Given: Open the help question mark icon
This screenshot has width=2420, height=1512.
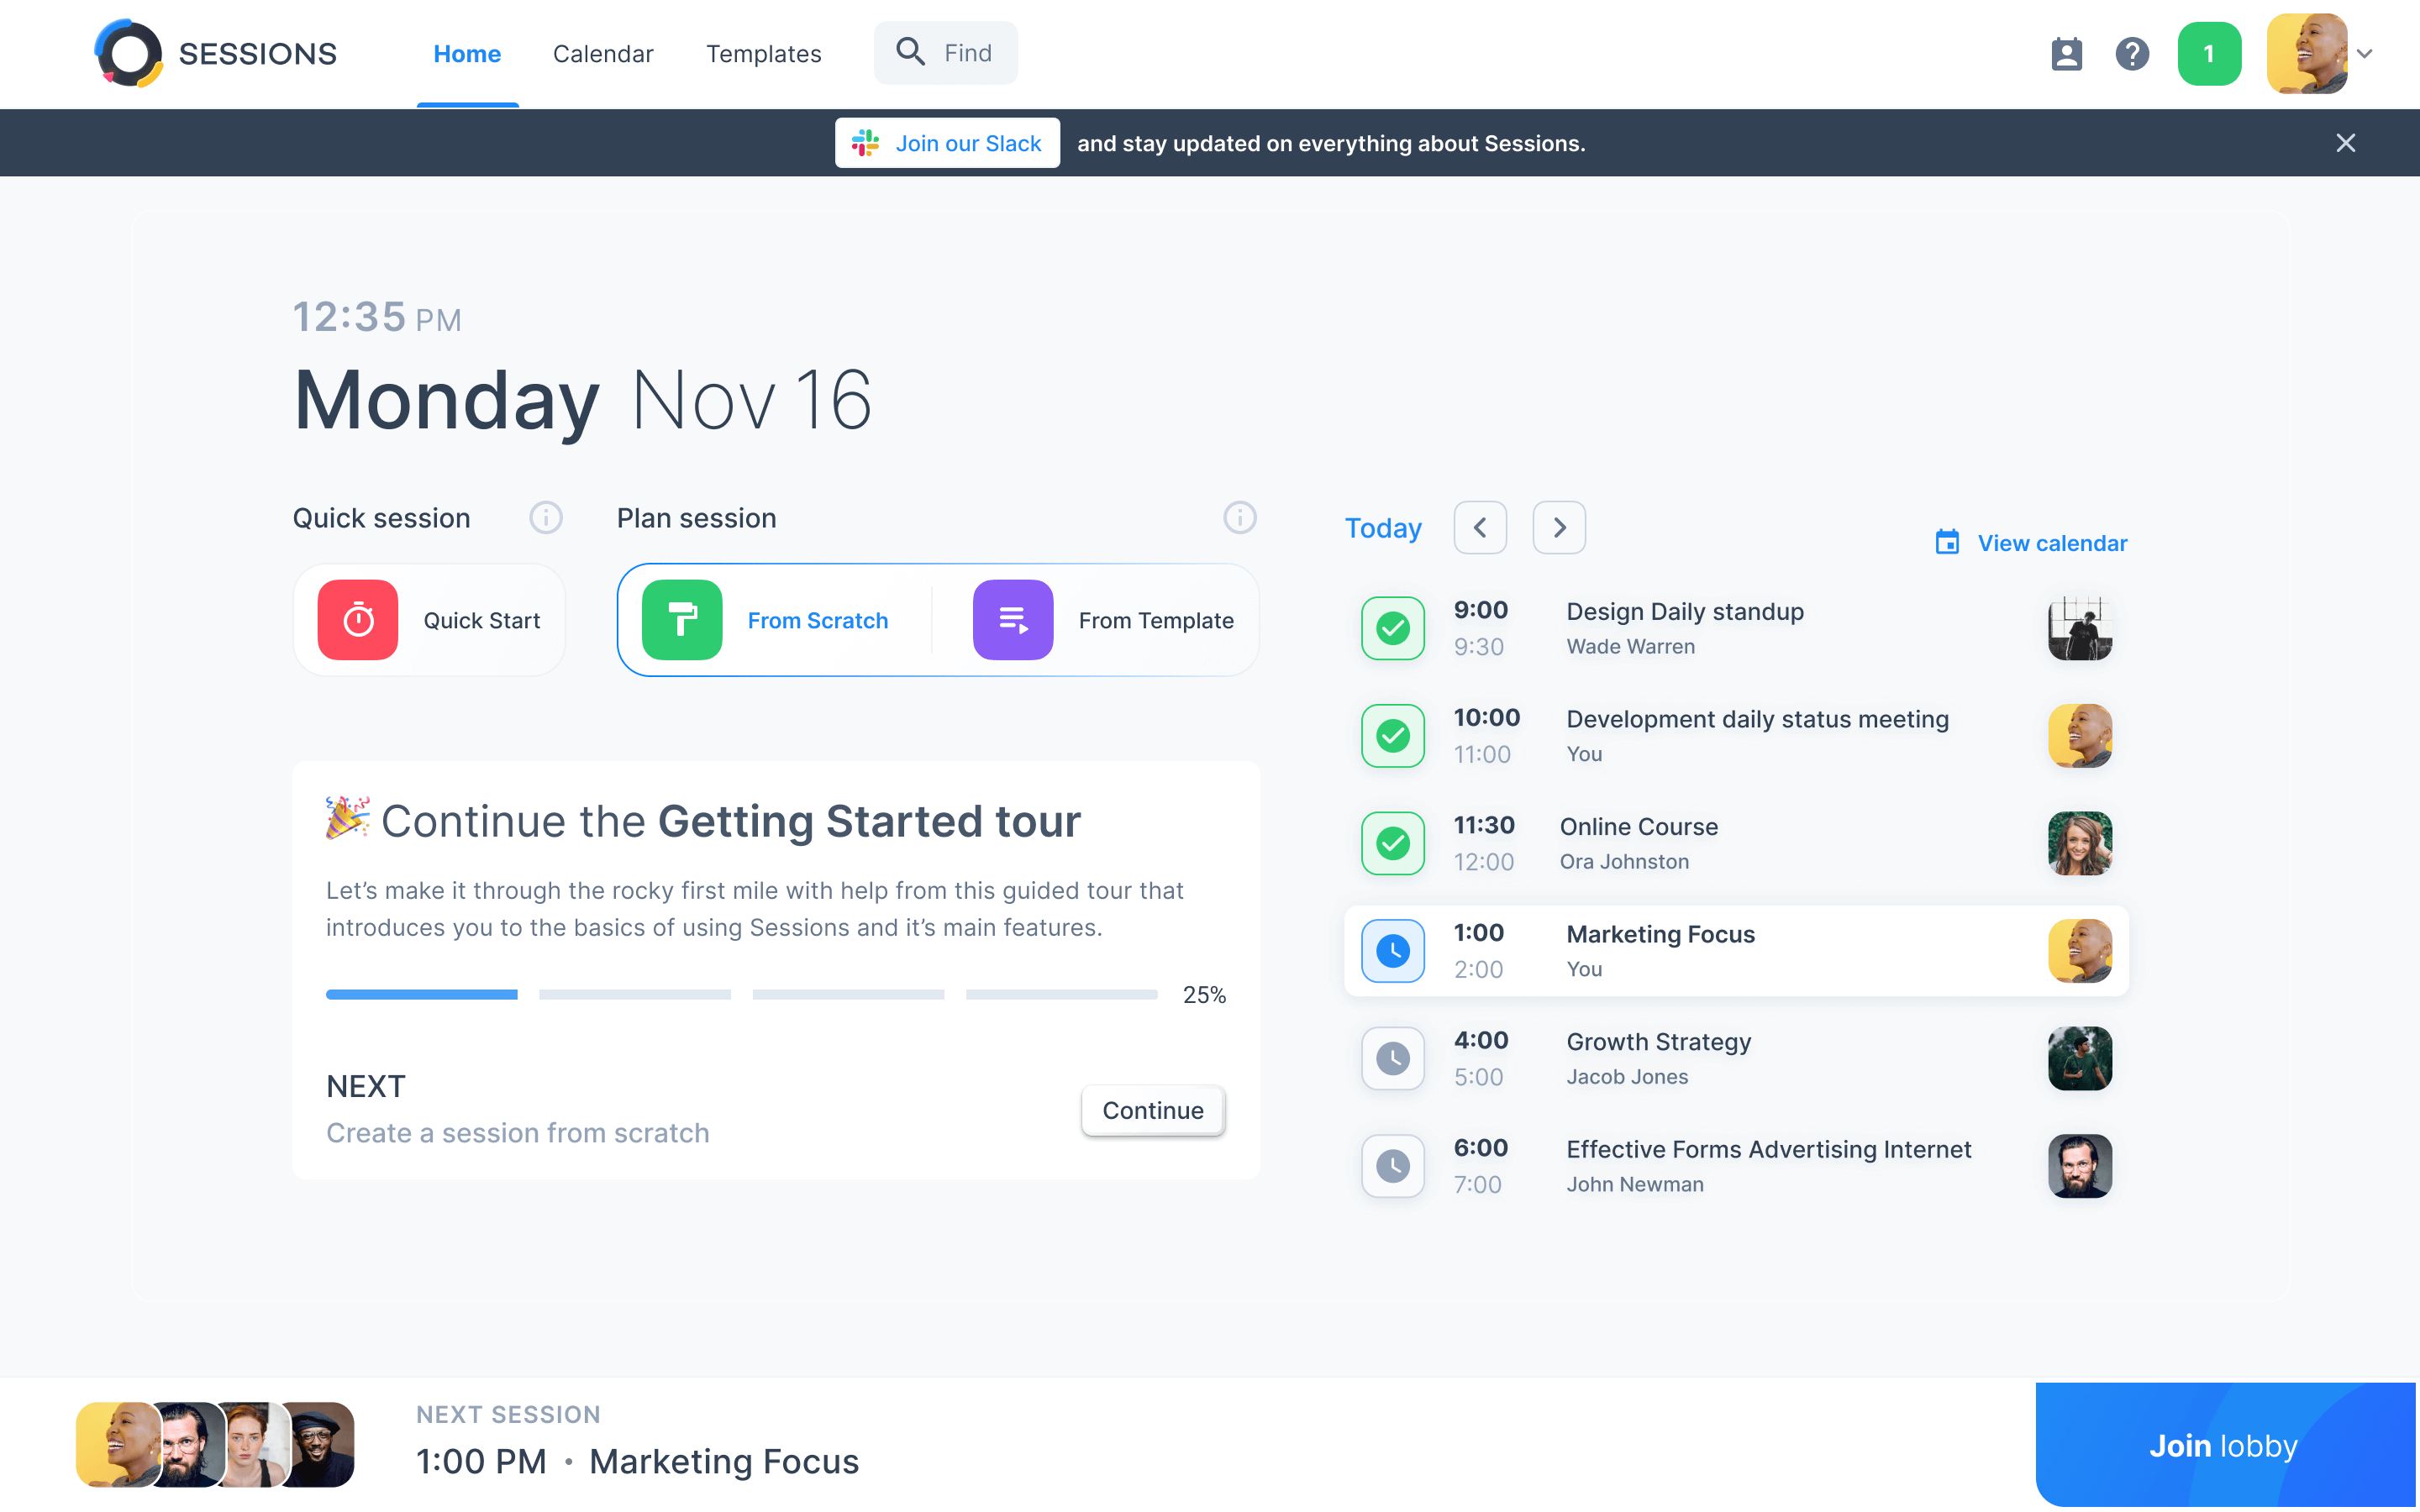Looking at the screenshot, I should pyautogui.click(x=2132, y=54).
